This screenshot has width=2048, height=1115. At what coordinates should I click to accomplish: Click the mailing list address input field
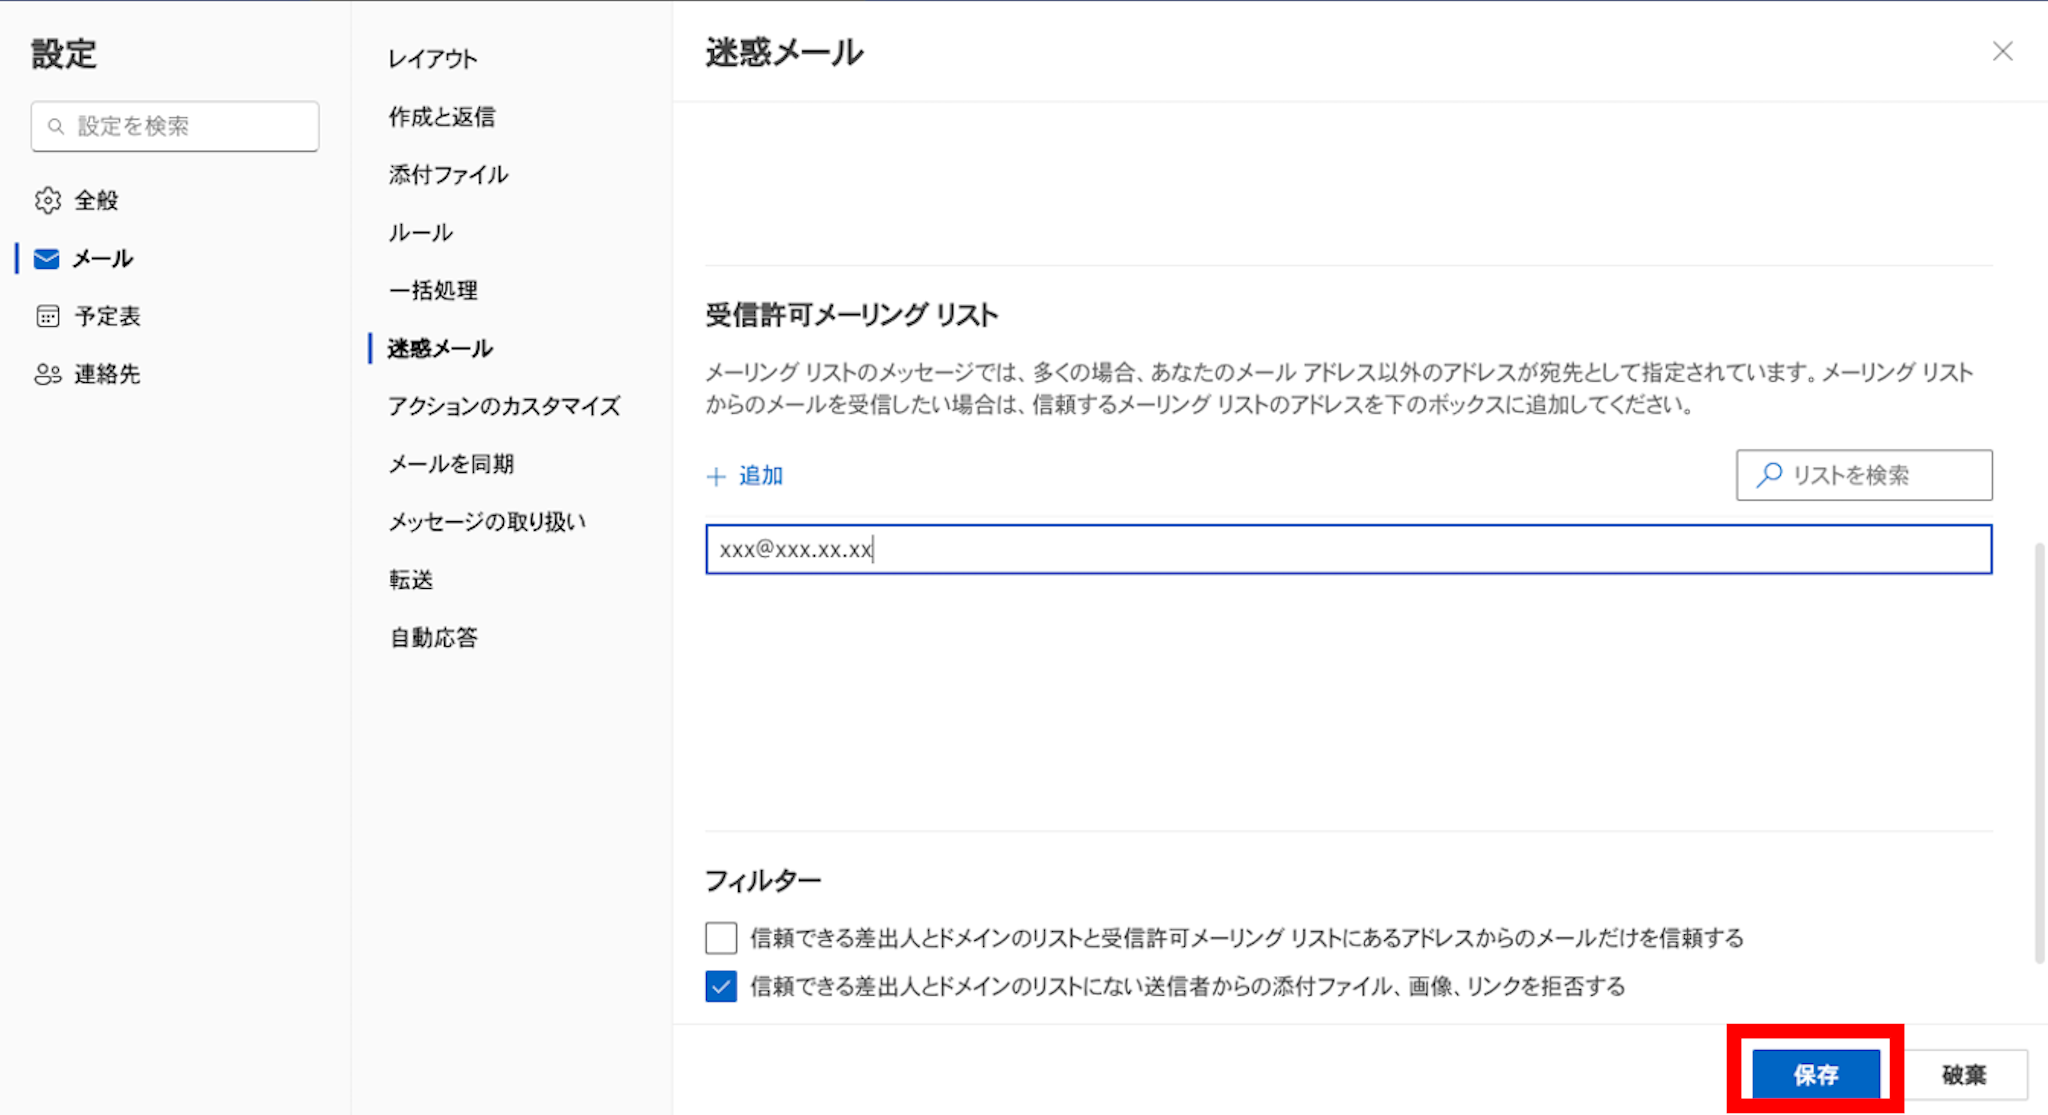1348,549
